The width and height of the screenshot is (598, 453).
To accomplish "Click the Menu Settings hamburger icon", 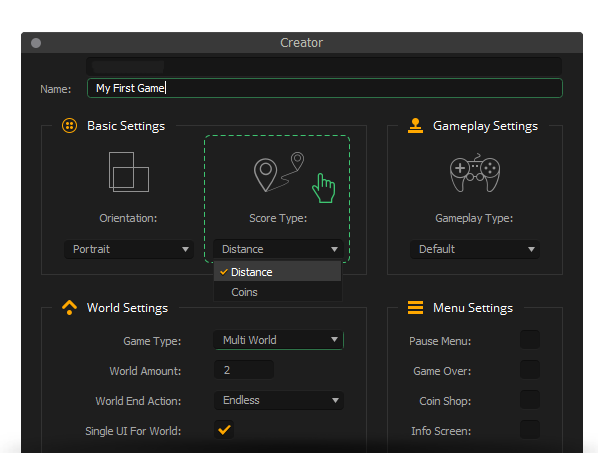I will pyautogui.click(x=415, y=307).
